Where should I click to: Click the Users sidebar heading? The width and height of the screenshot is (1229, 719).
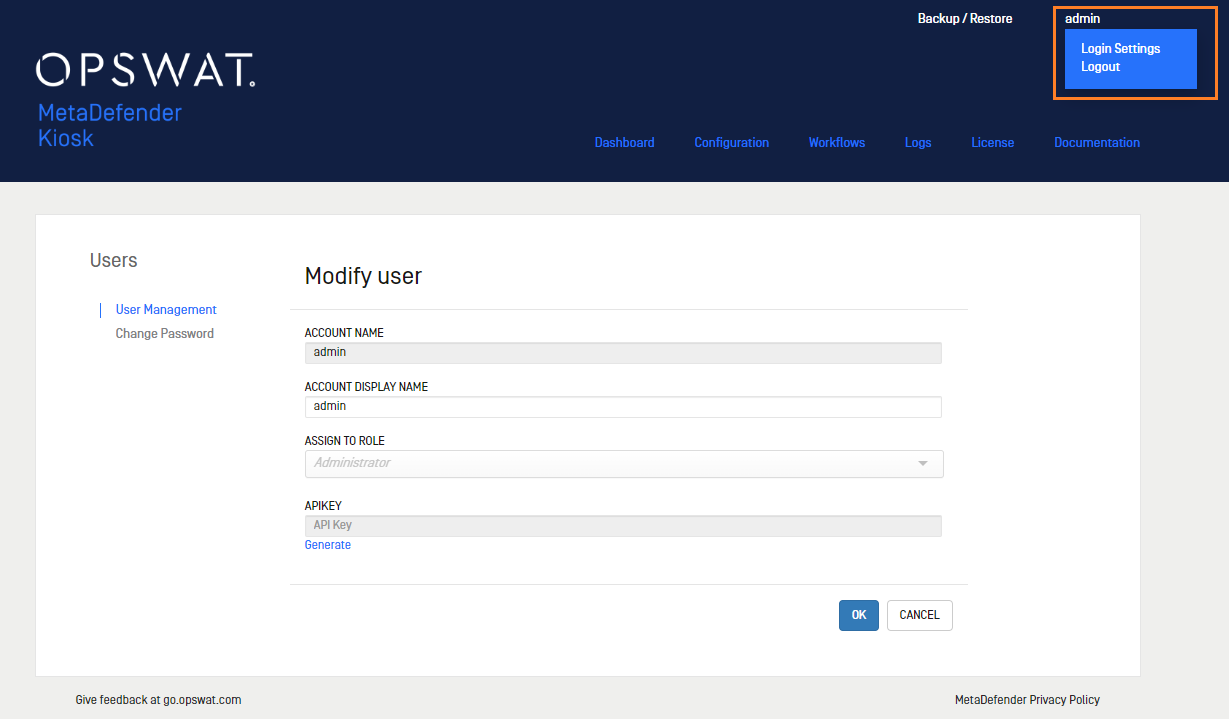click(x=114, y=260)
